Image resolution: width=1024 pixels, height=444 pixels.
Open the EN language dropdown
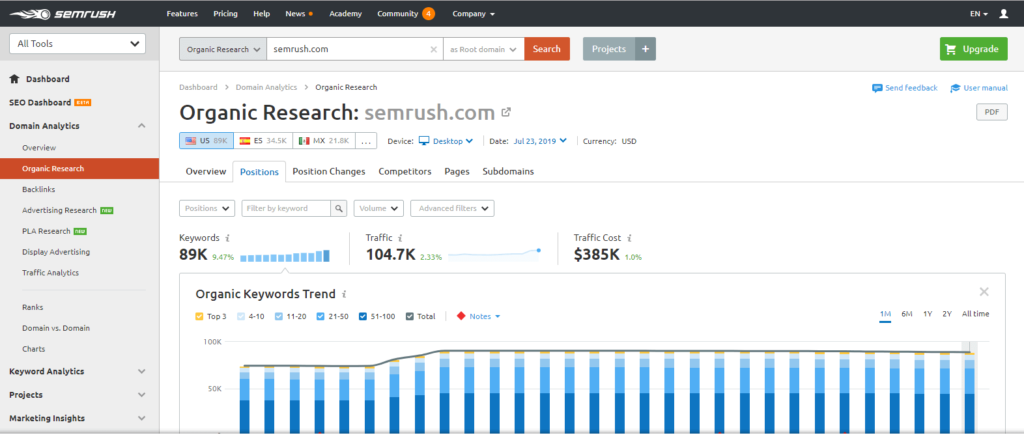979,14
